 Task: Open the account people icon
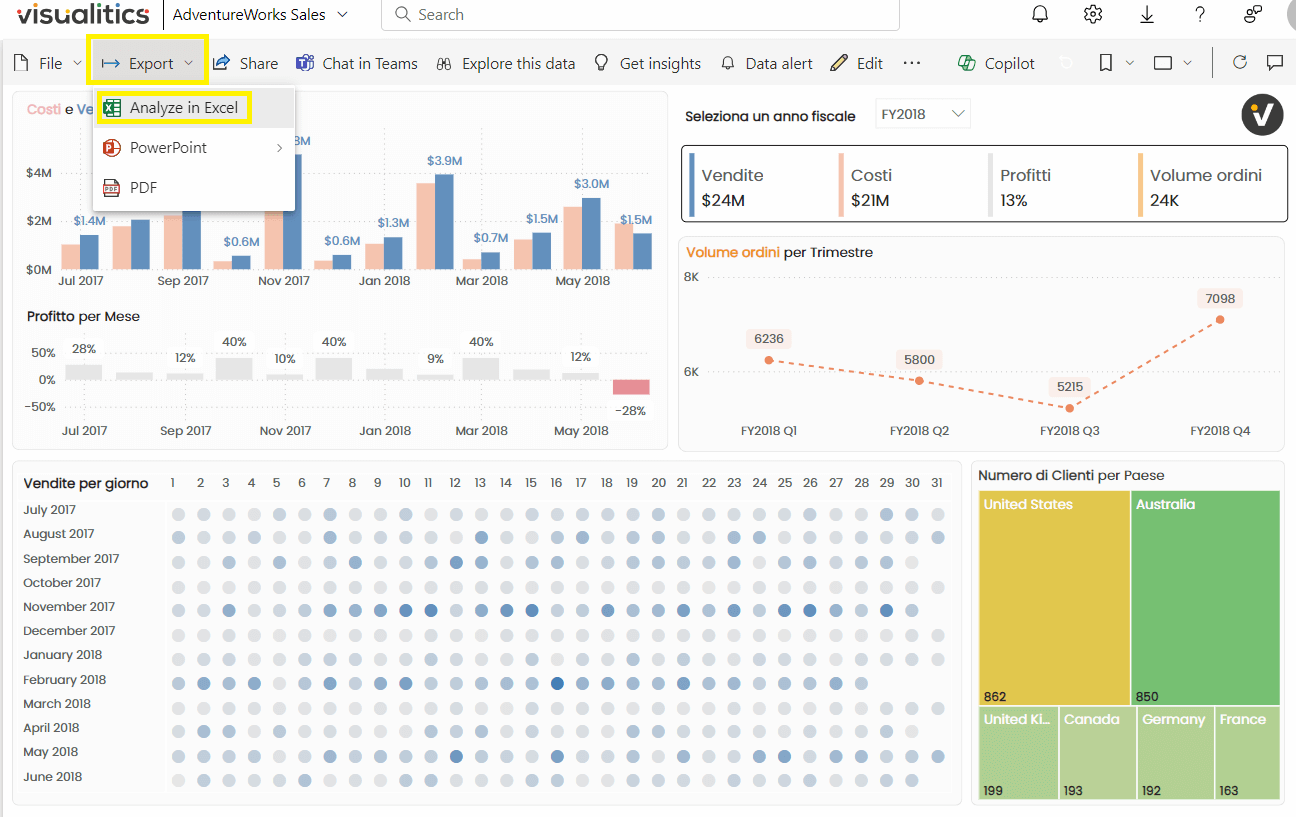(1253, 14)
